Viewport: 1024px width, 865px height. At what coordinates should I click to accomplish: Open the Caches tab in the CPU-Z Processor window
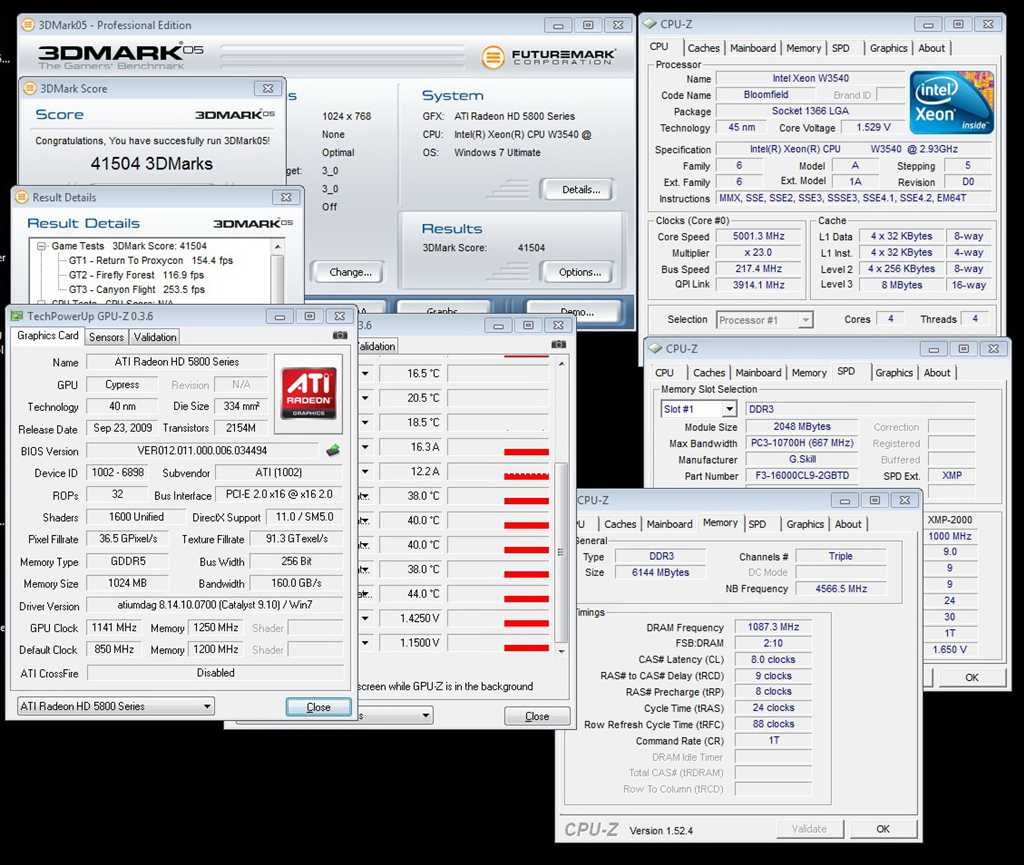click(703, 48)
